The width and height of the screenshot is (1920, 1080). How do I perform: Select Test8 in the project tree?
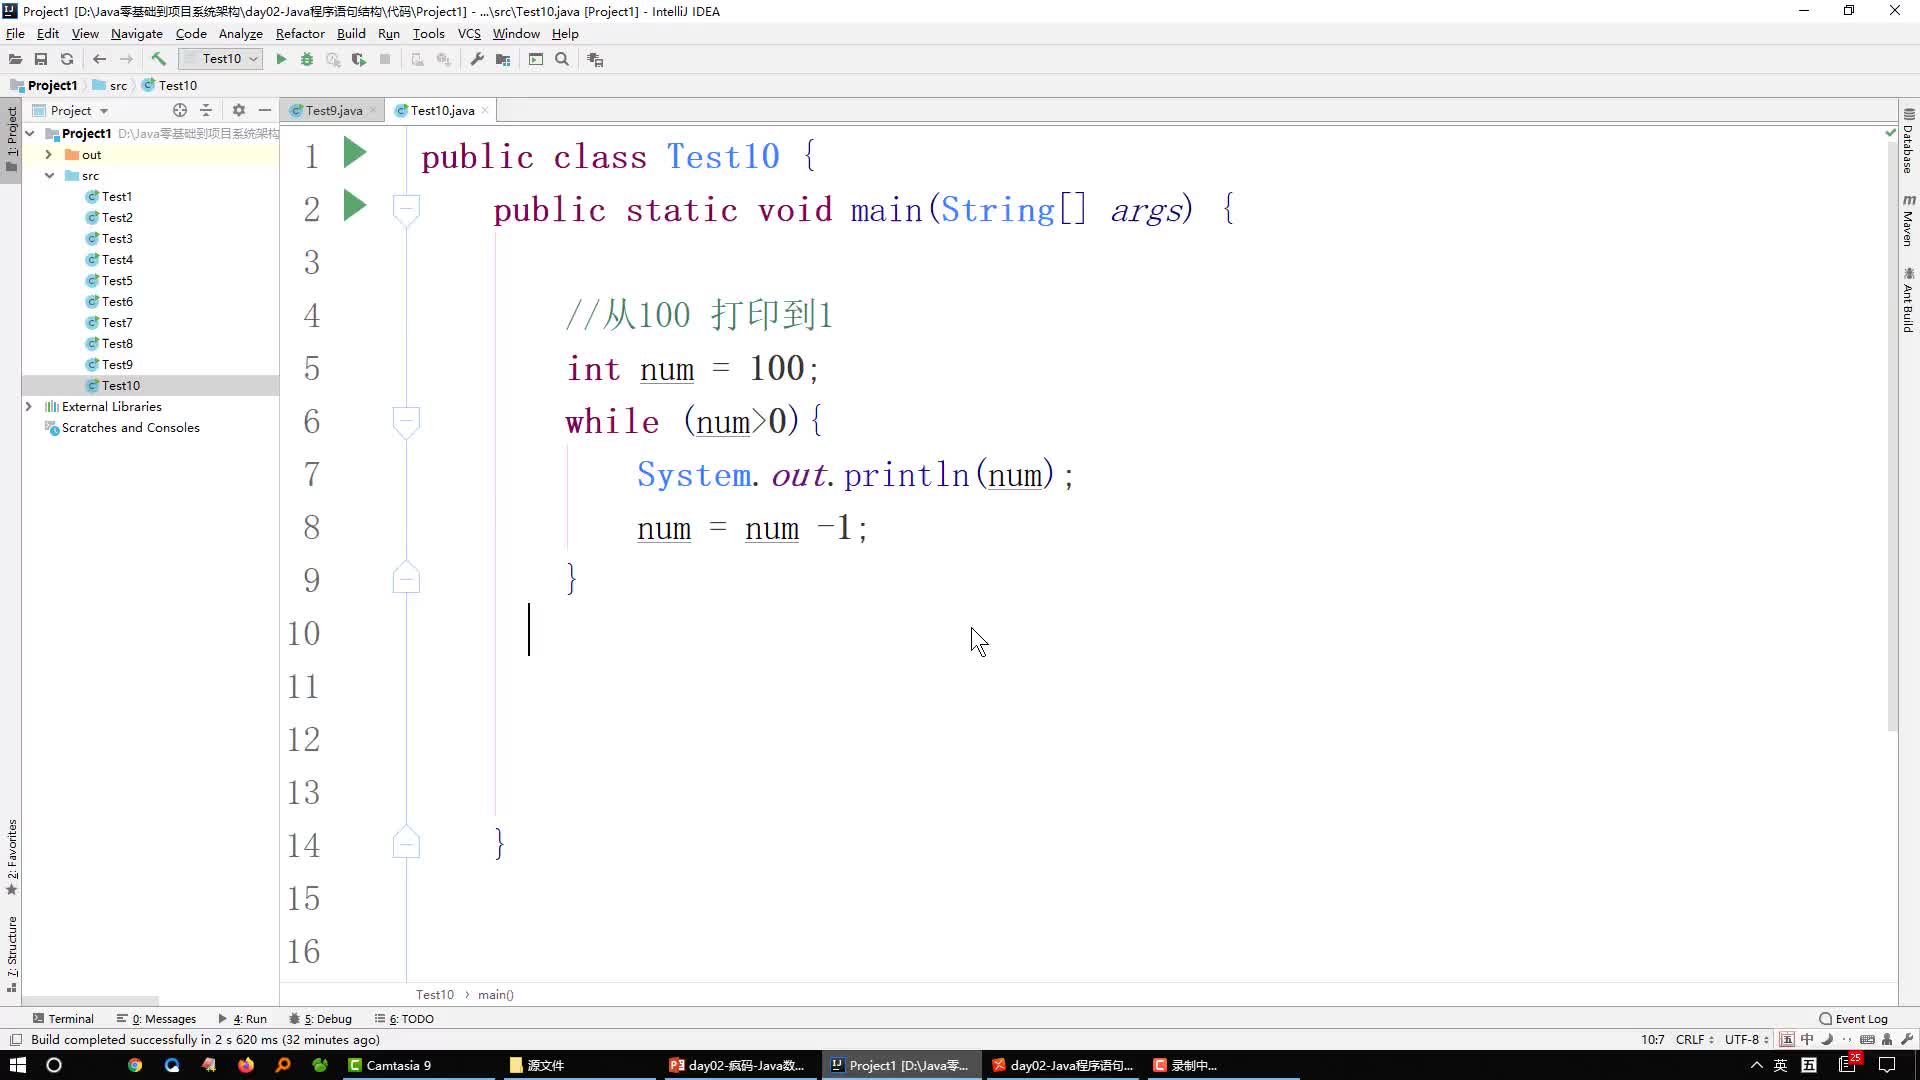point(116,343)
